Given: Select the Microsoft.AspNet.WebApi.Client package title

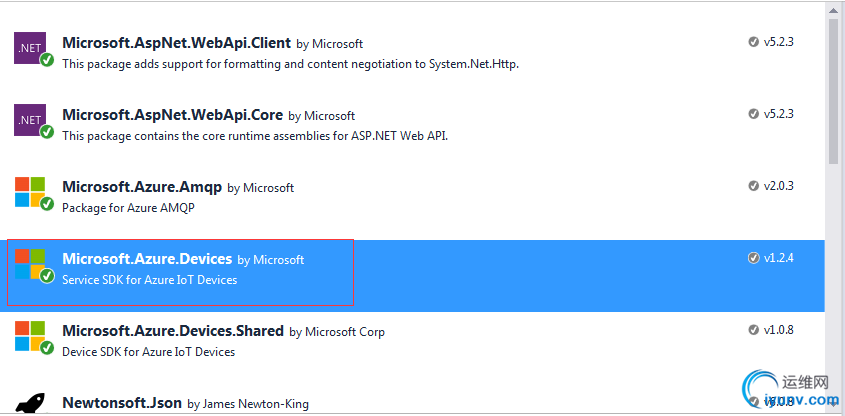Looking at the screenshot, I should 176,43.
